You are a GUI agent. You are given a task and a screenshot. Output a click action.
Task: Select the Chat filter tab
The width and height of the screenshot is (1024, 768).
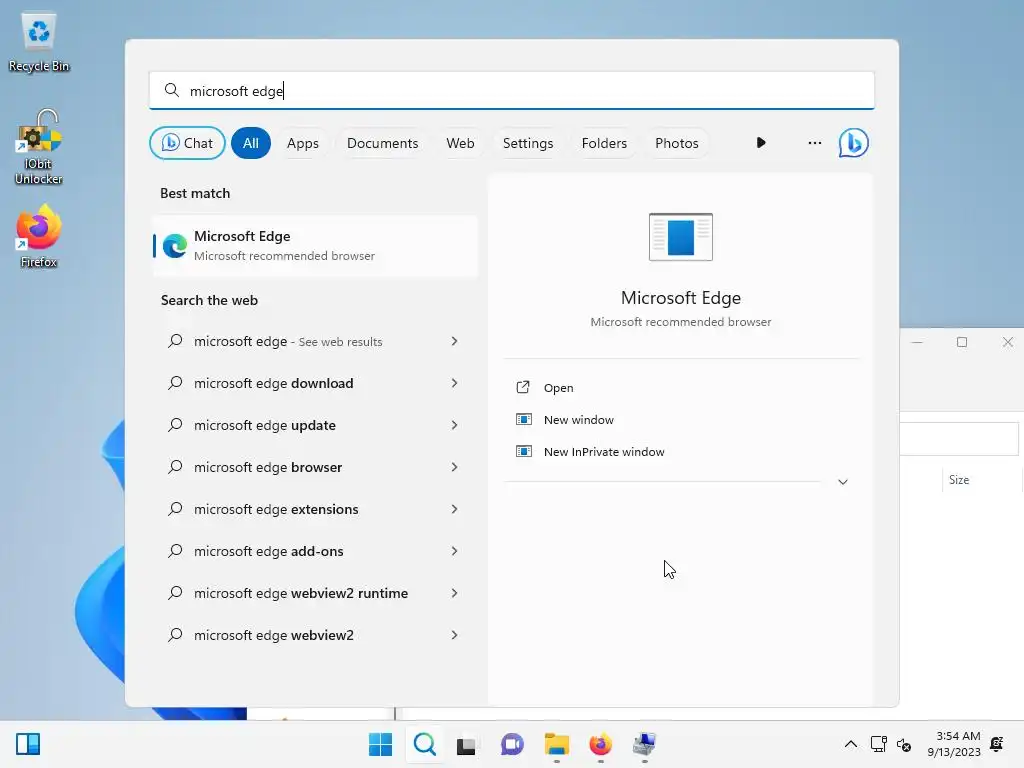tap(187, 143)
